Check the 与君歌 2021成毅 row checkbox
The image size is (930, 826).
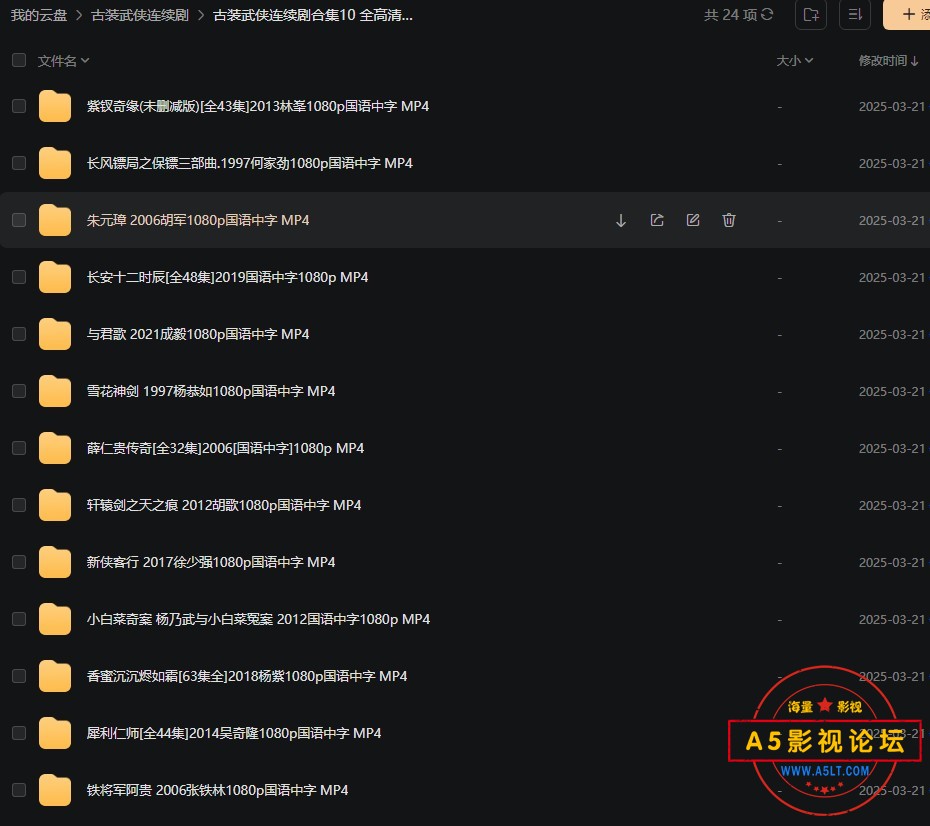point(19,334)
